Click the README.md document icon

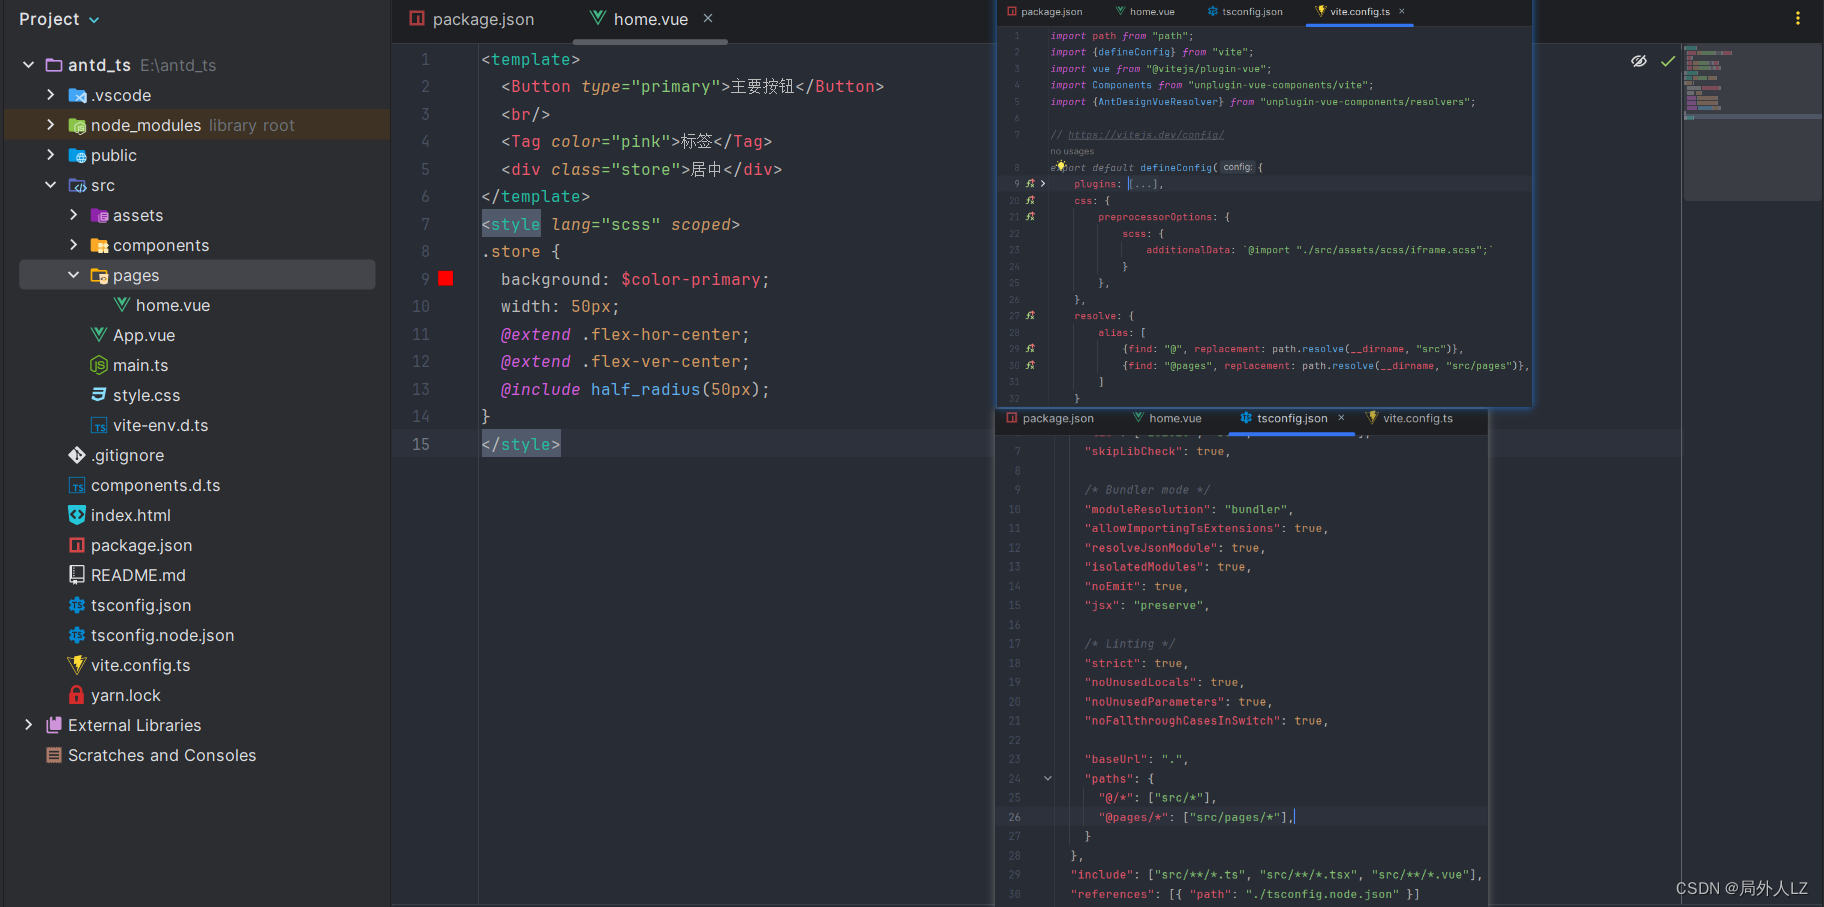coord(77,575)
